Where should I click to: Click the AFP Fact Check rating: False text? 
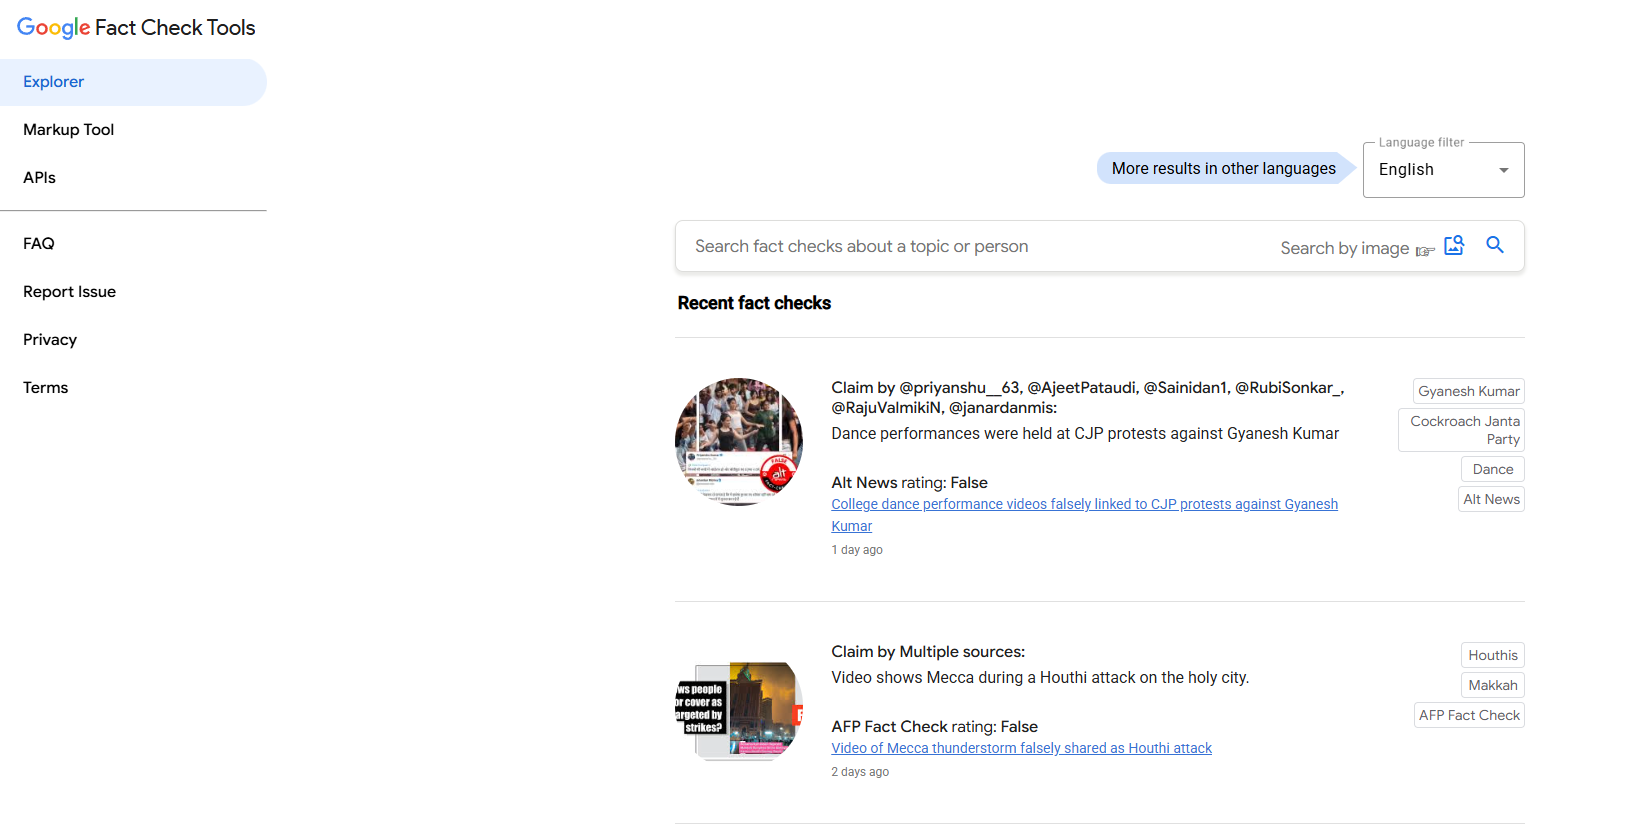[934, 727]
